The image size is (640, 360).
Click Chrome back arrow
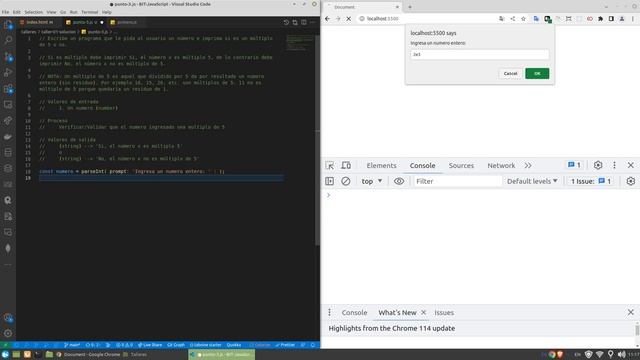tap(327, 19)
